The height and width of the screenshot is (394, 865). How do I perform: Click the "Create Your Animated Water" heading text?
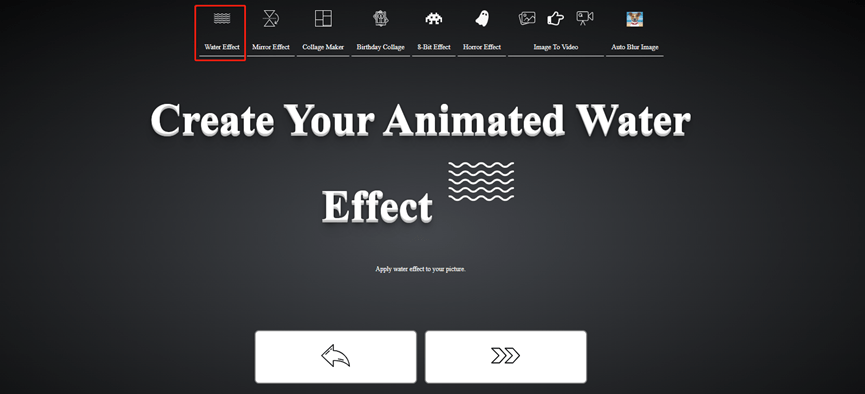[420, 120]
